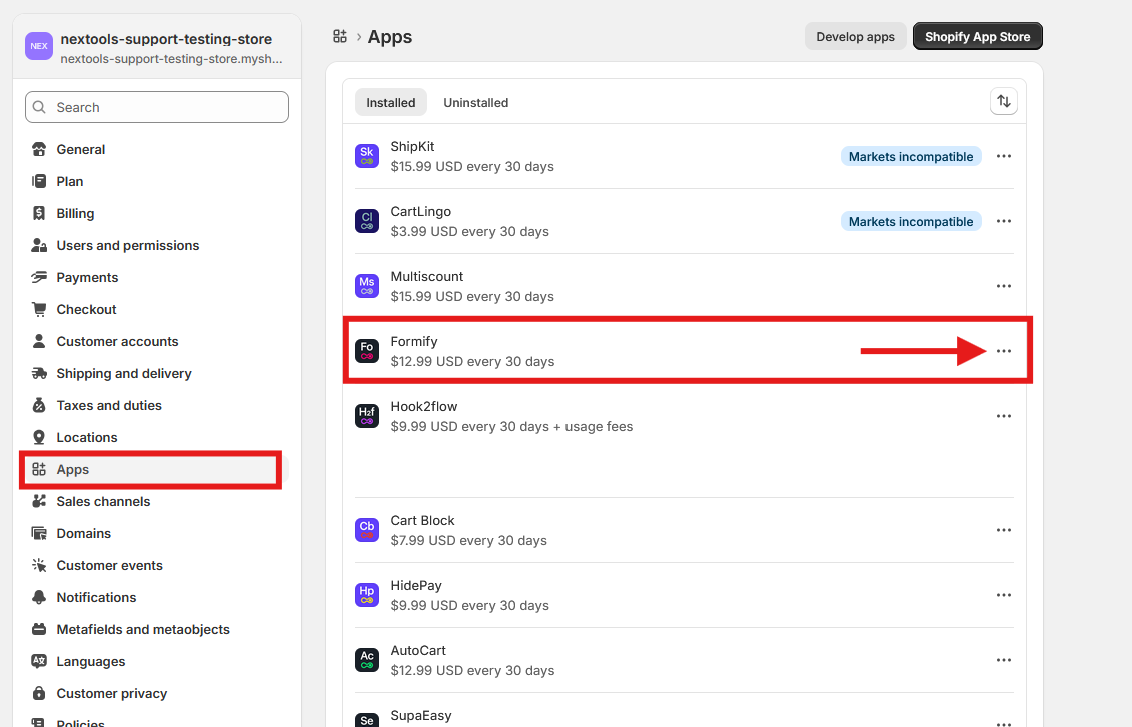
Task: Click the ShipKit app icon
Action: pyautogui.click(x=367, y=156)
